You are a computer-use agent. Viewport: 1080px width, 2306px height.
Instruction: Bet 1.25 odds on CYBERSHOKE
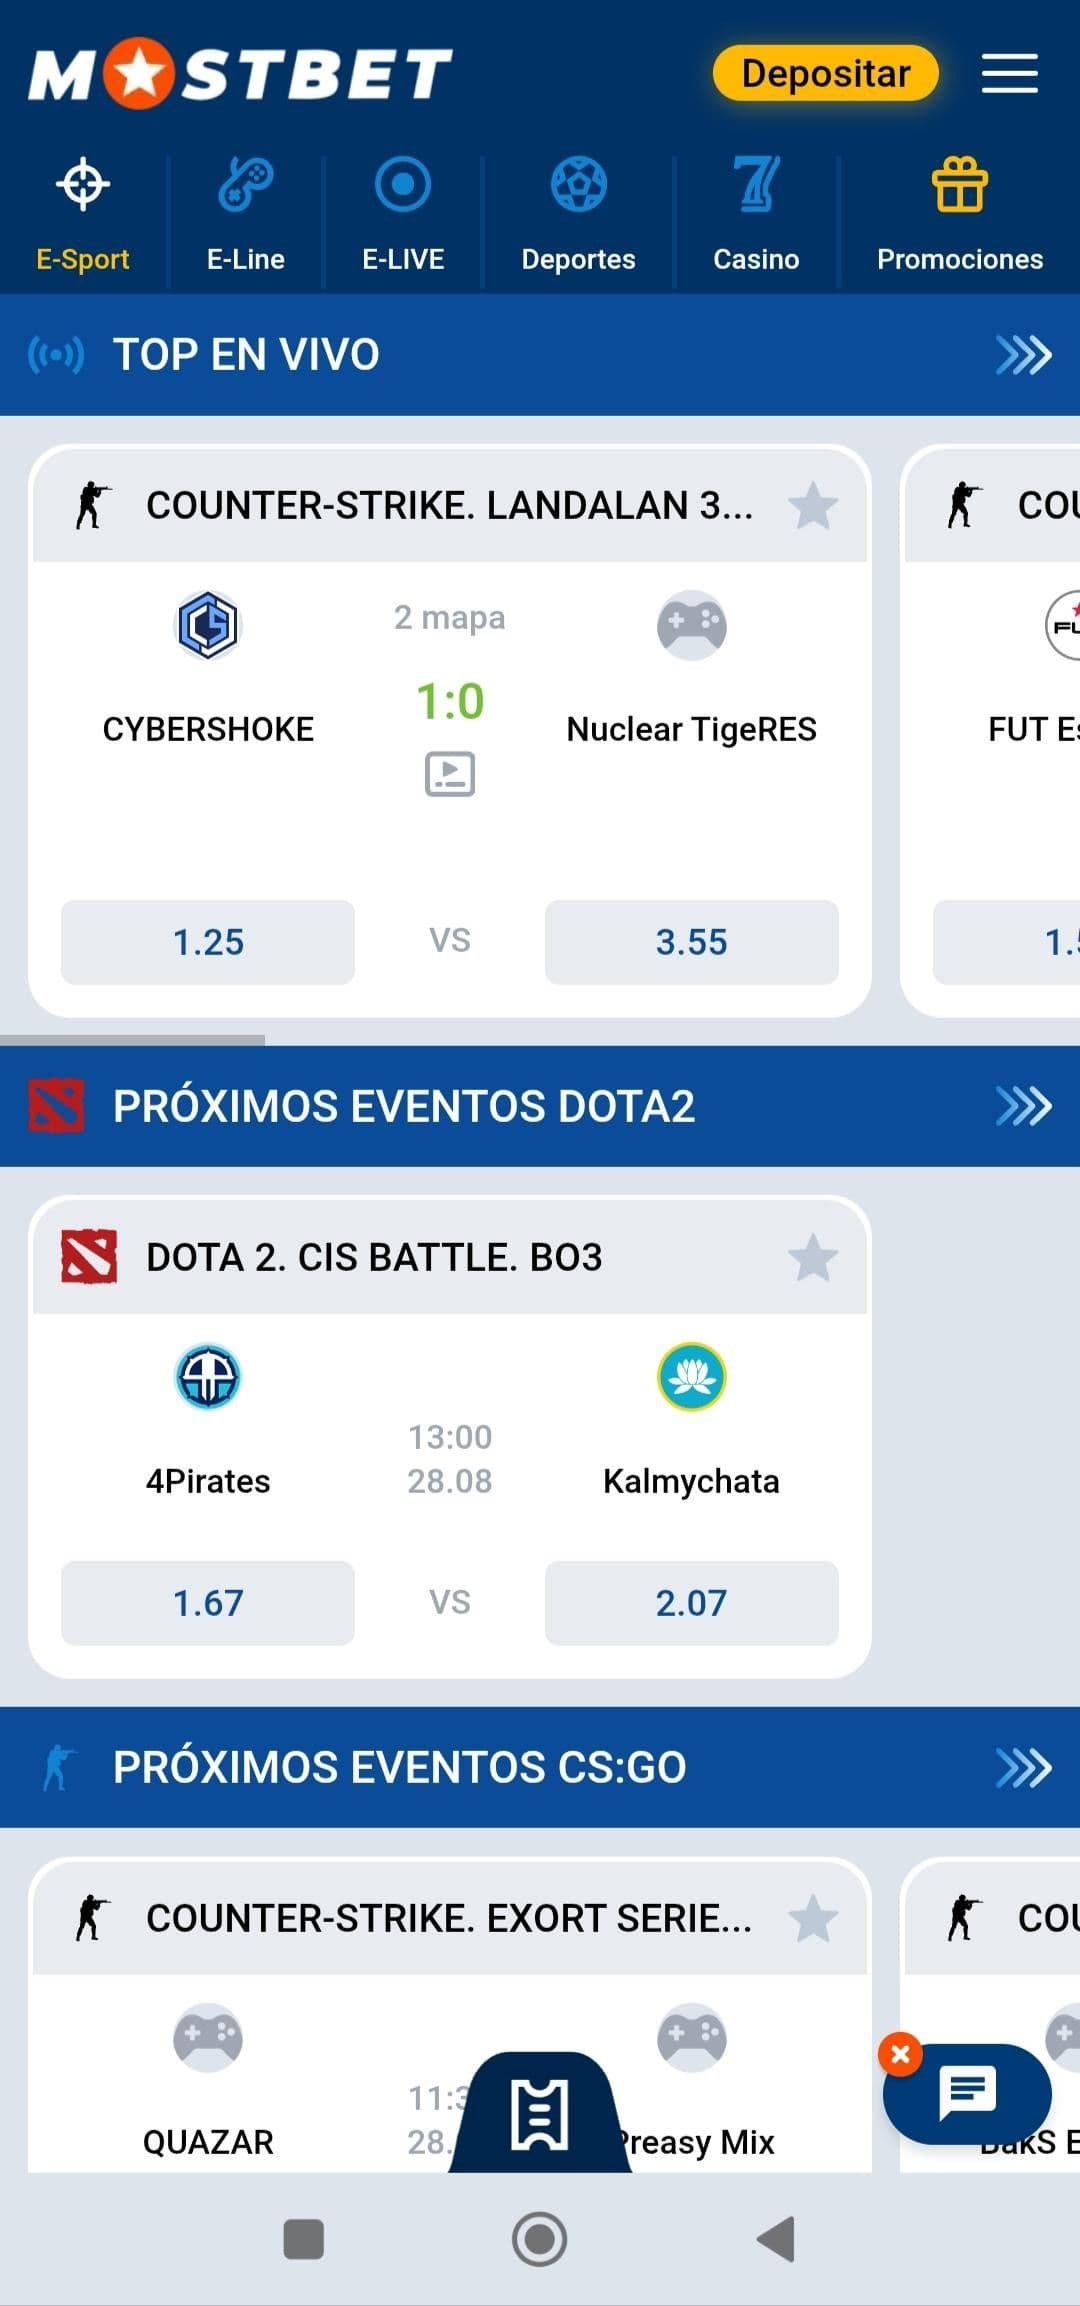pos(207,941)
